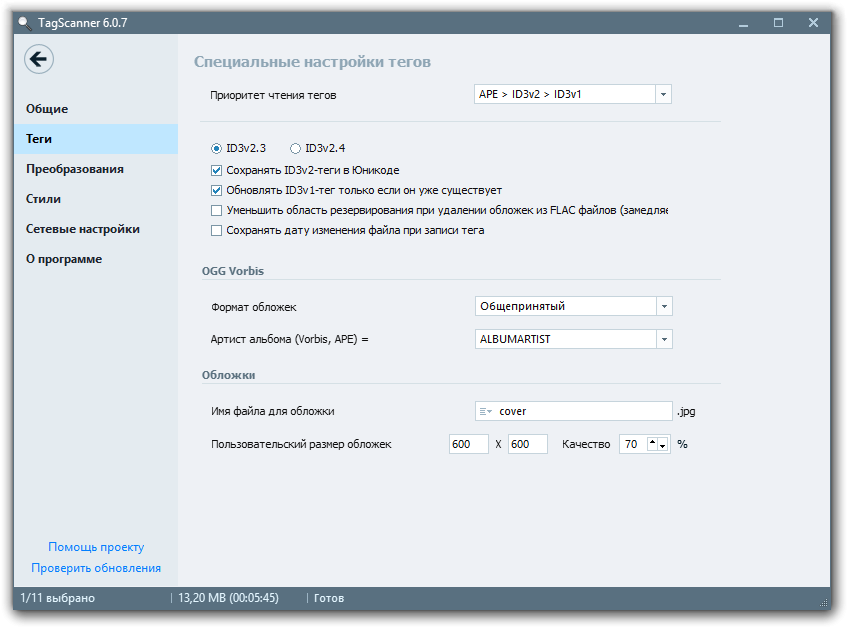Screen dimensions: 848x629
Task: Select the ID3v2.4 radio button
Action: (x=295, y=148)
